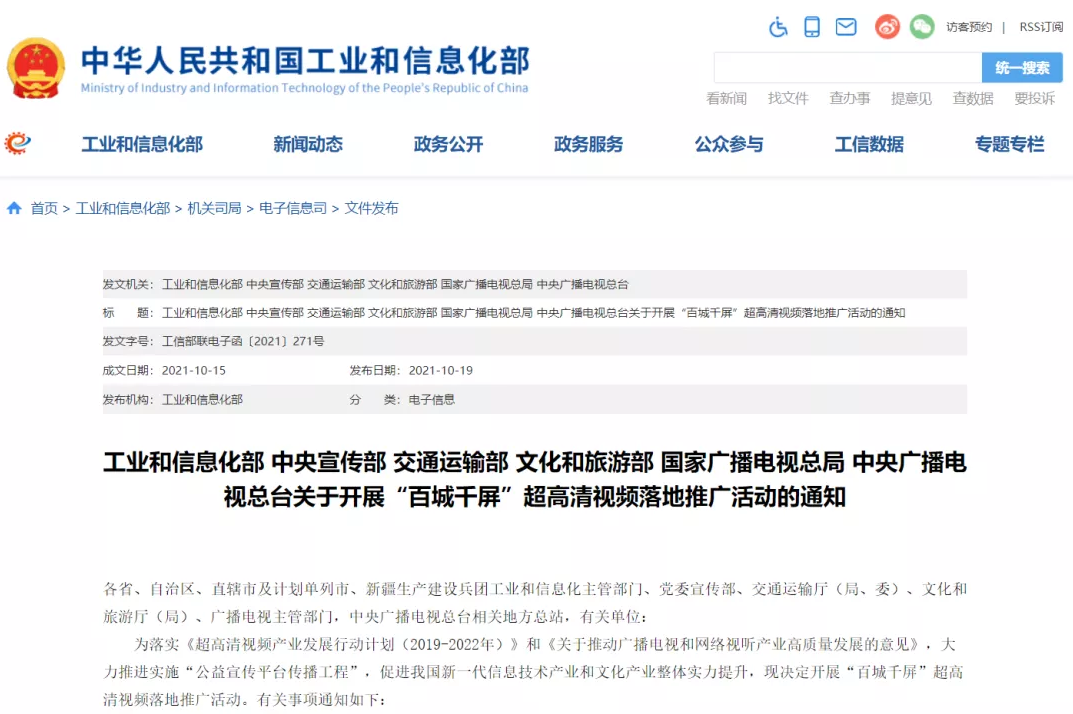Go to 电子信息司 in breadcrumb
The height and width of the screenshot is (714, 1073).
(293, 208)
